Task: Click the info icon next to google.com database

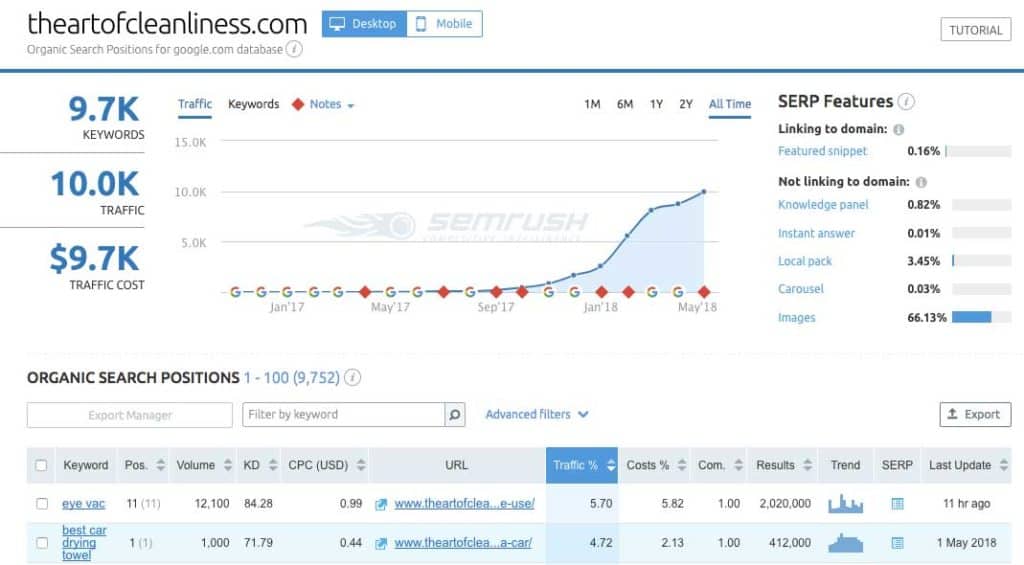Action: pos(294,49)
